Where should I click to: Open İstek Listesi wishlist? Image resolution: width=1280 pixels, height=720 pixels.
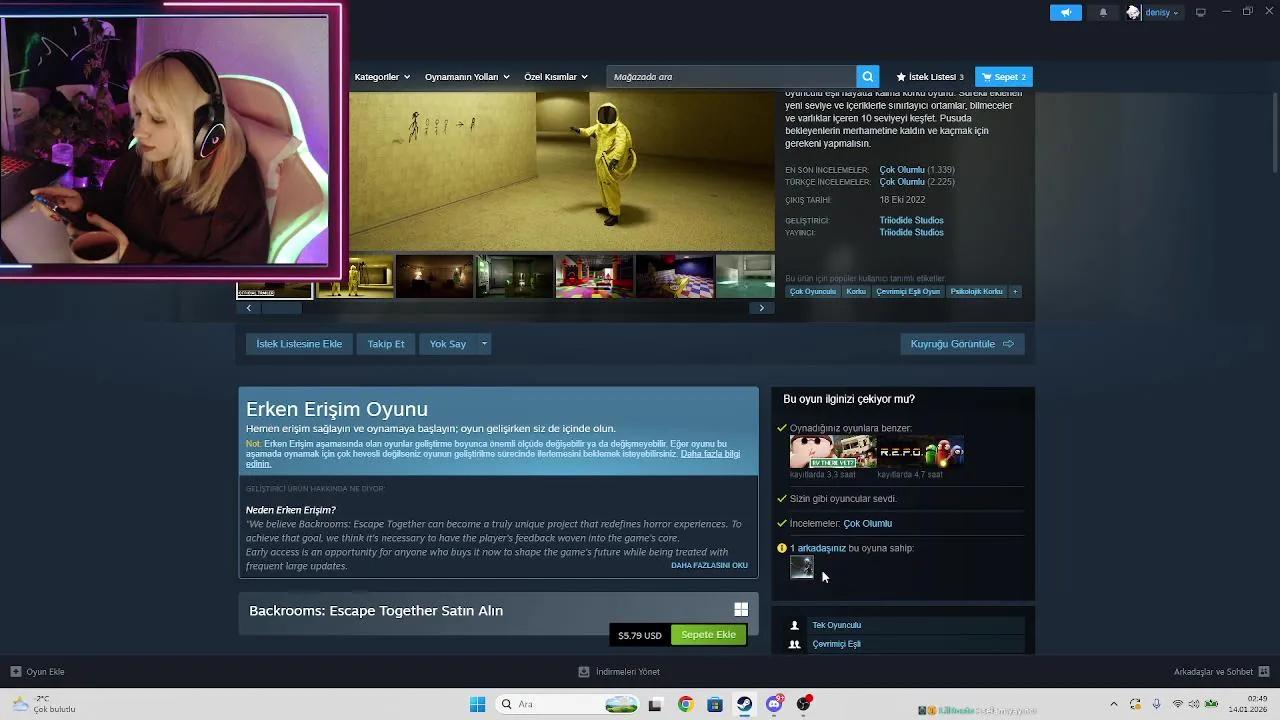[x=930, y=77]
